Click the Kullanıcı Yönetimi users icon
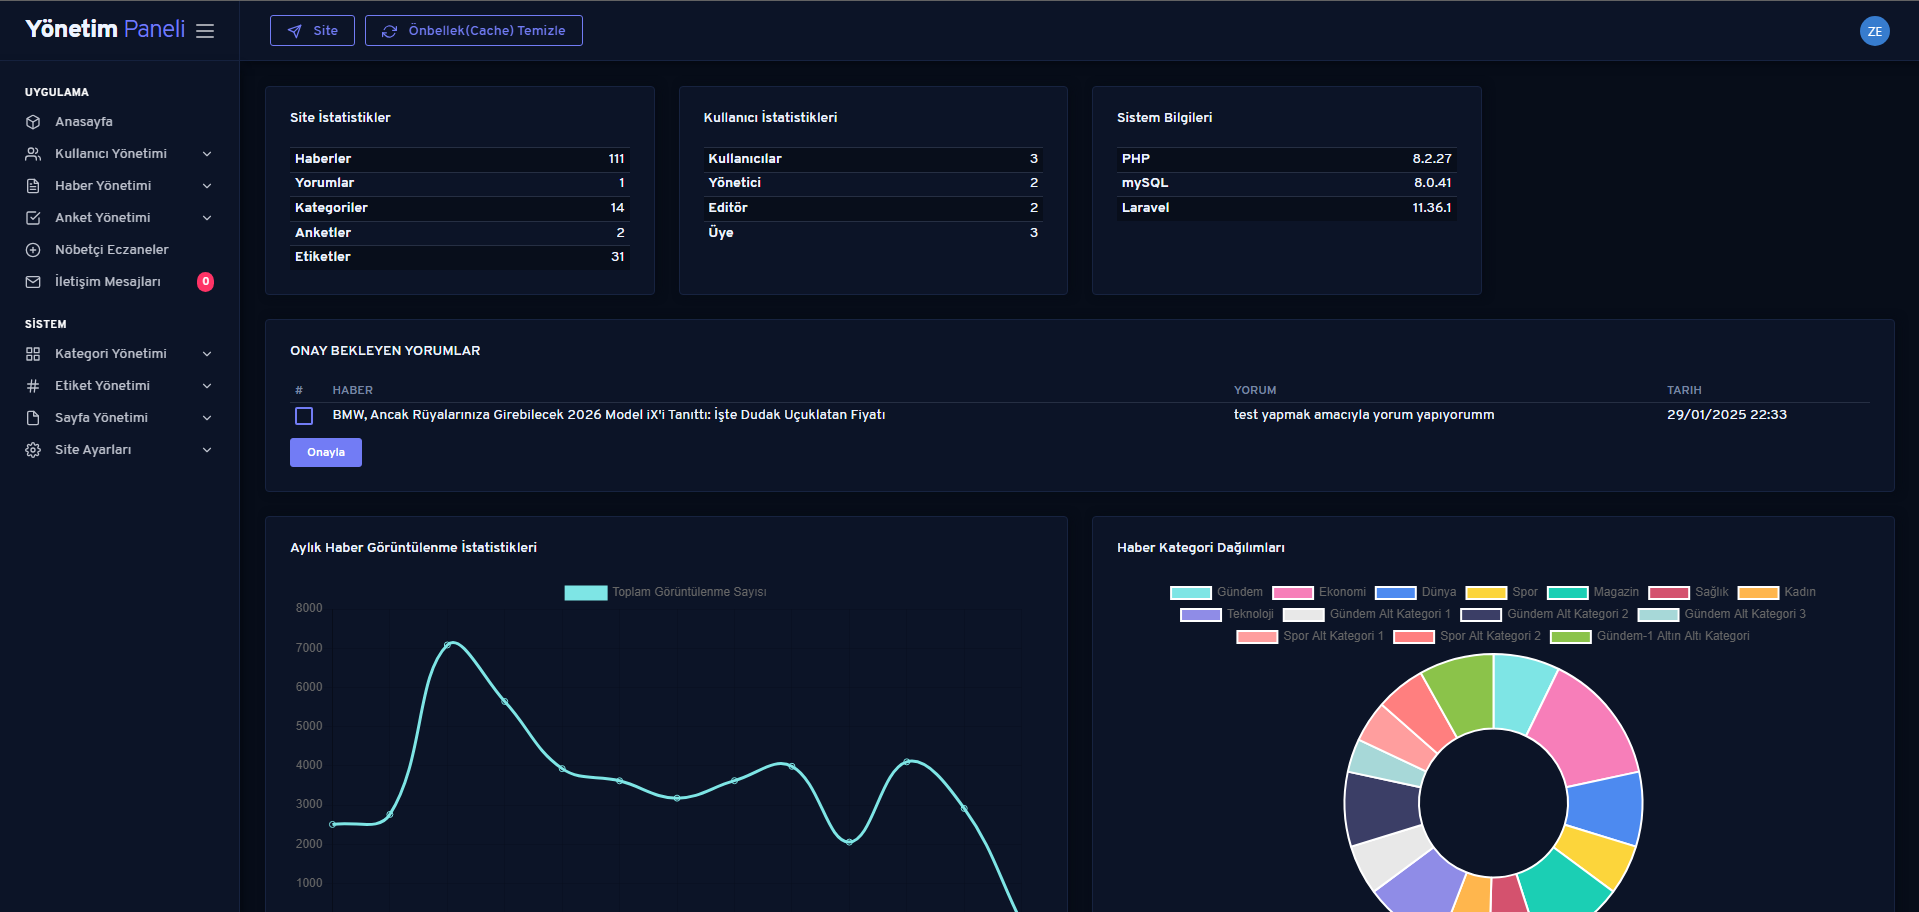 click(x=33, y=154)
